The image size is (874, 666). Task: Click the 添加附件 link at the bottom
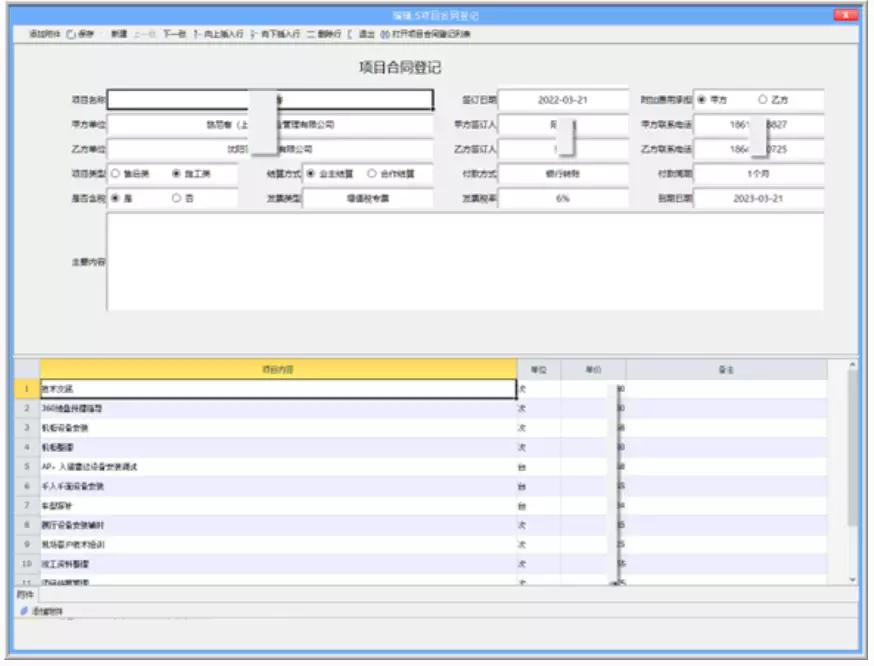click(42, 610)
